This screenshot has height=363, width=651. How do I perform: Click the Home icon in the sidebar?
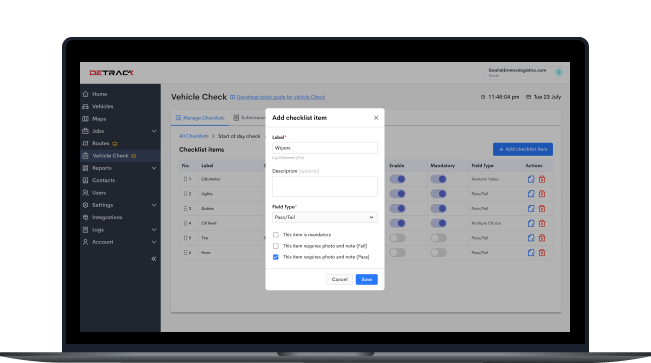pyautogui.click(x=86, y=94)
